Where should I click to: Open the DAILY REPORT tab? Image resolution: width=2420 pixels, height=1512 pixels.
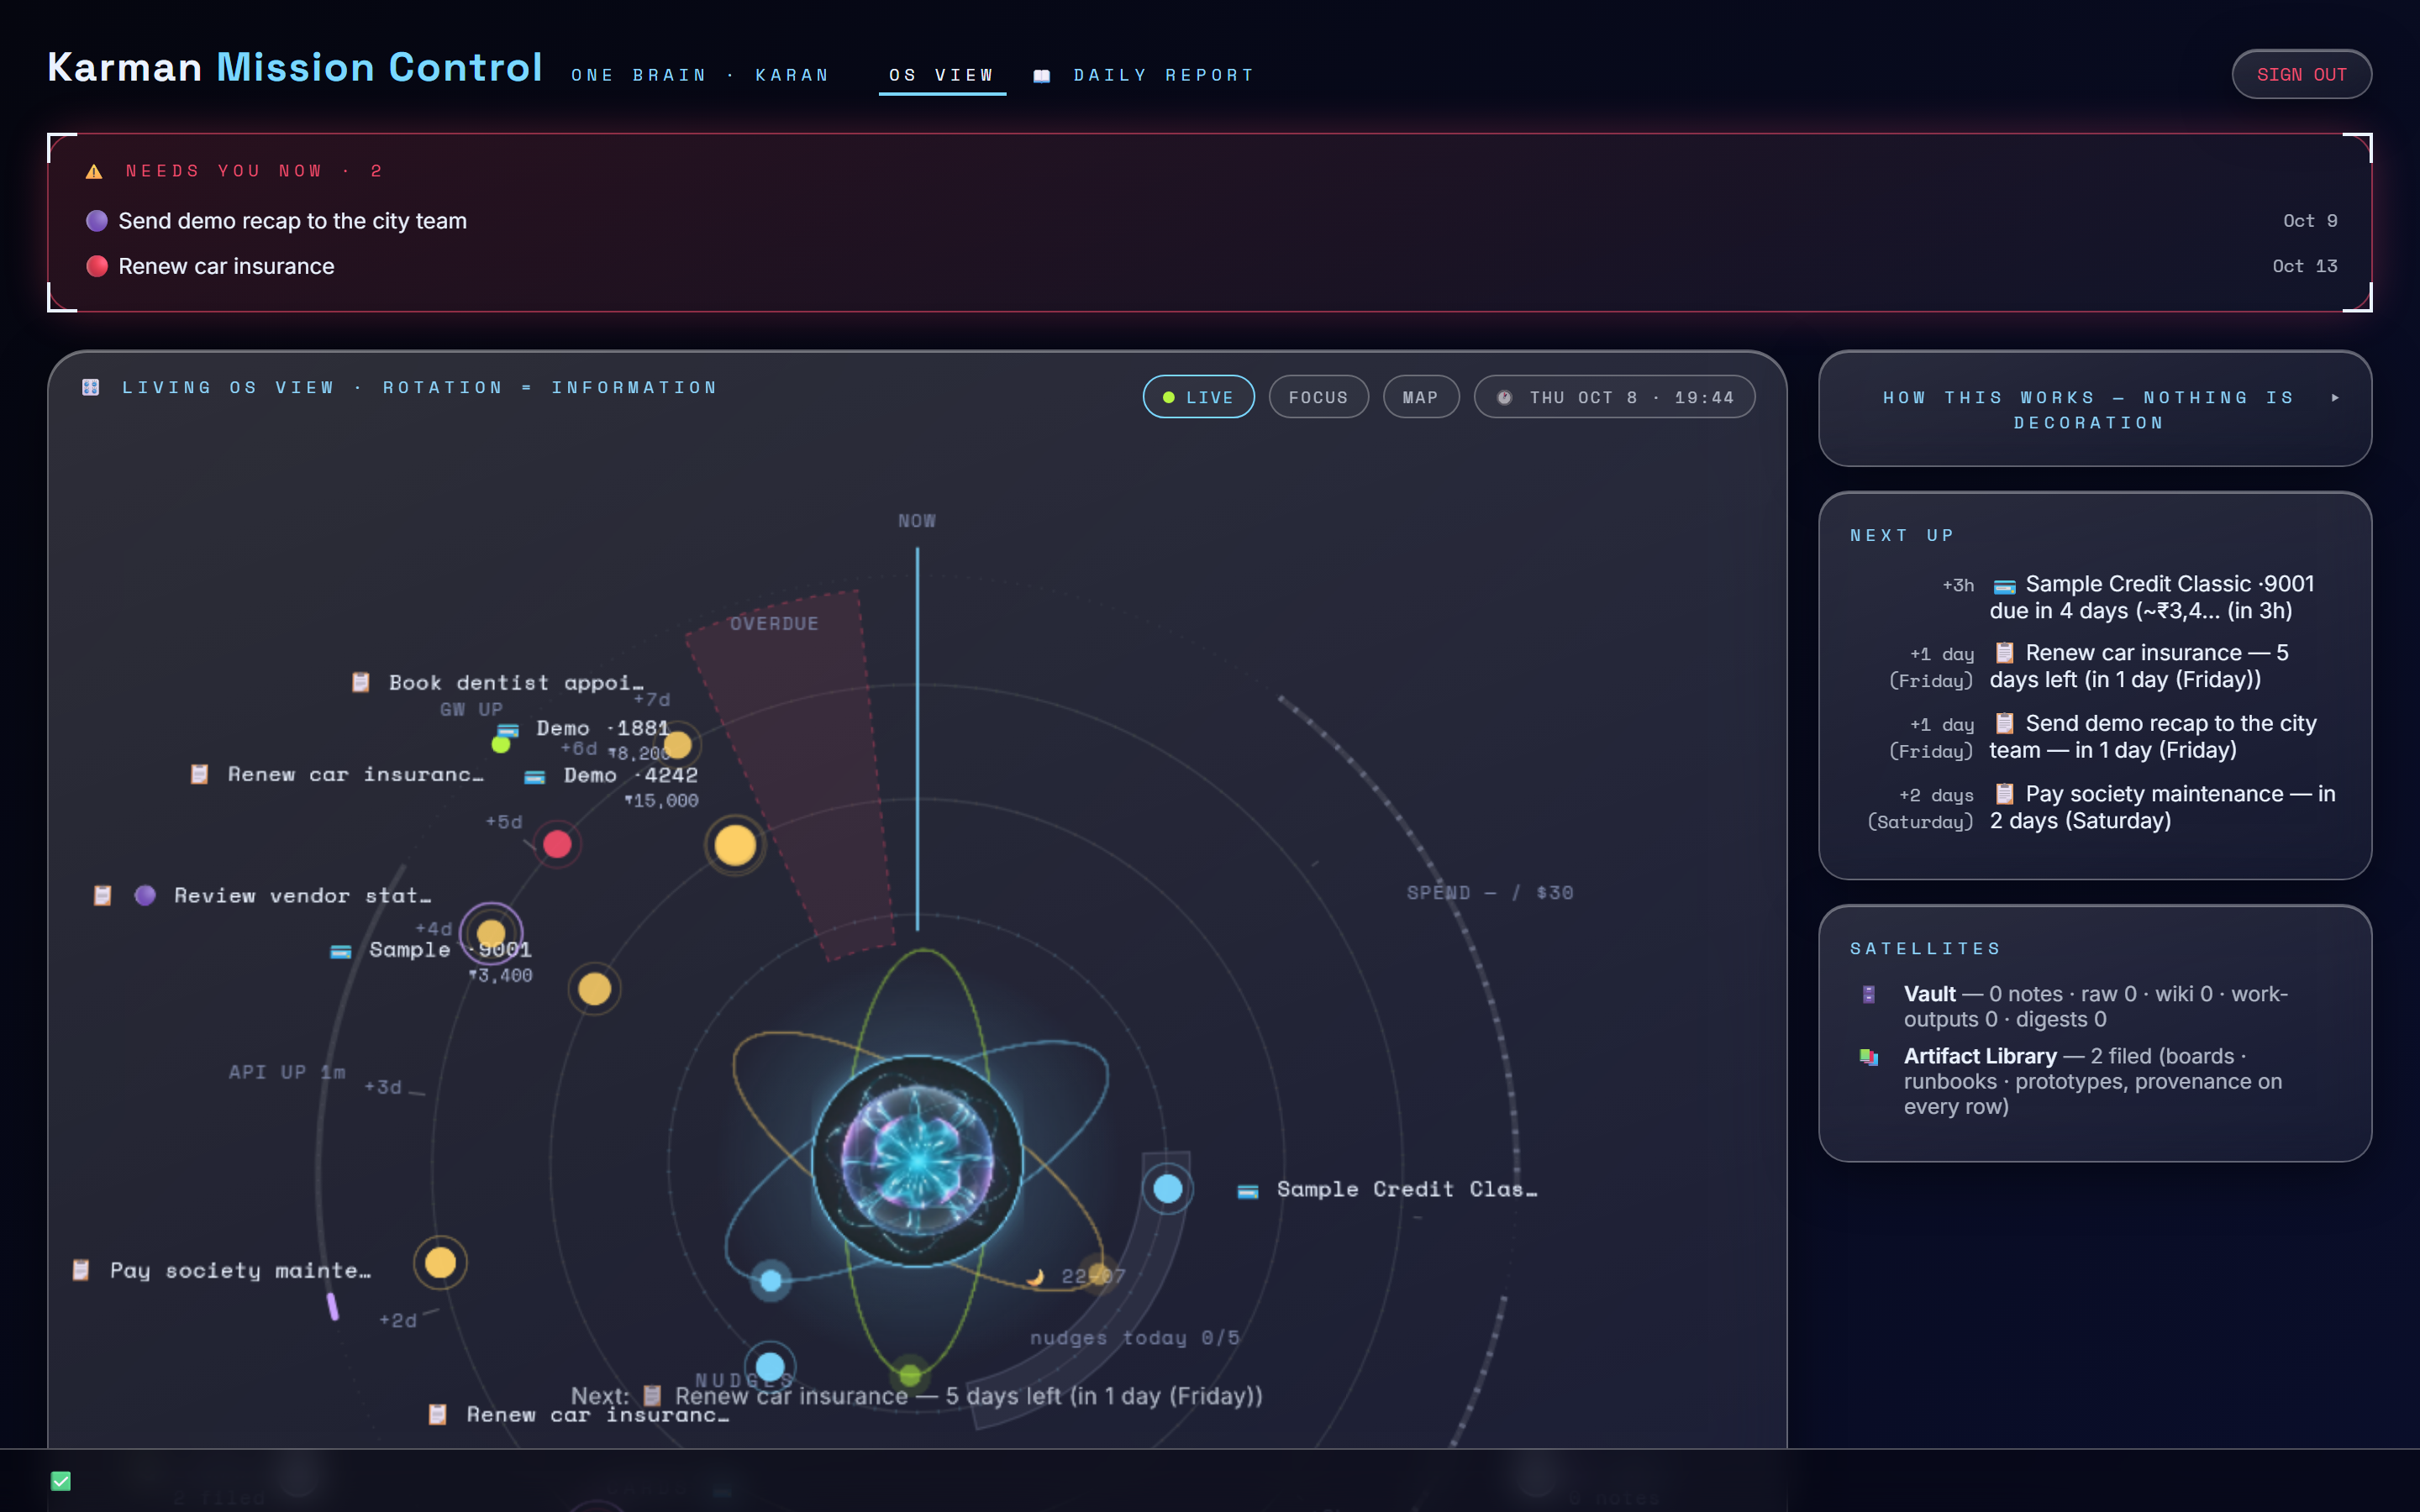[1143, 75]
